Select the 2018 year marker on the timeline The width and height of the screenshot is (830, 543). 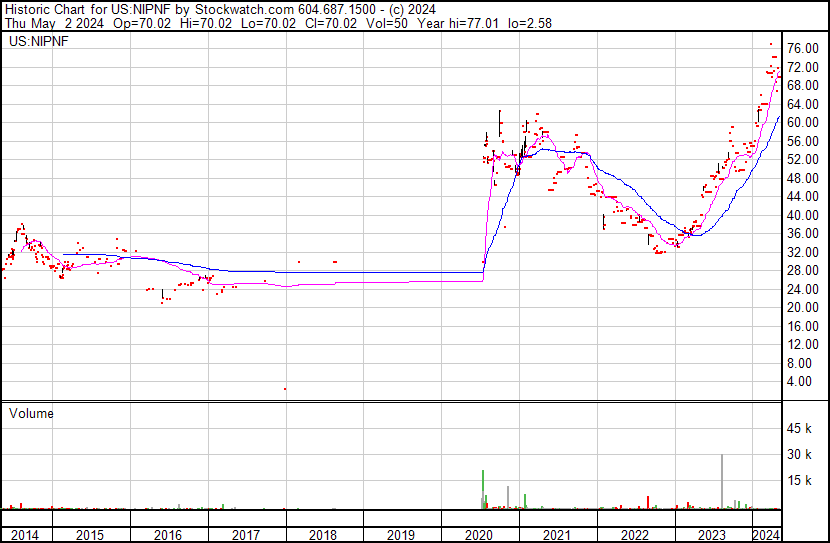[324, 535]
